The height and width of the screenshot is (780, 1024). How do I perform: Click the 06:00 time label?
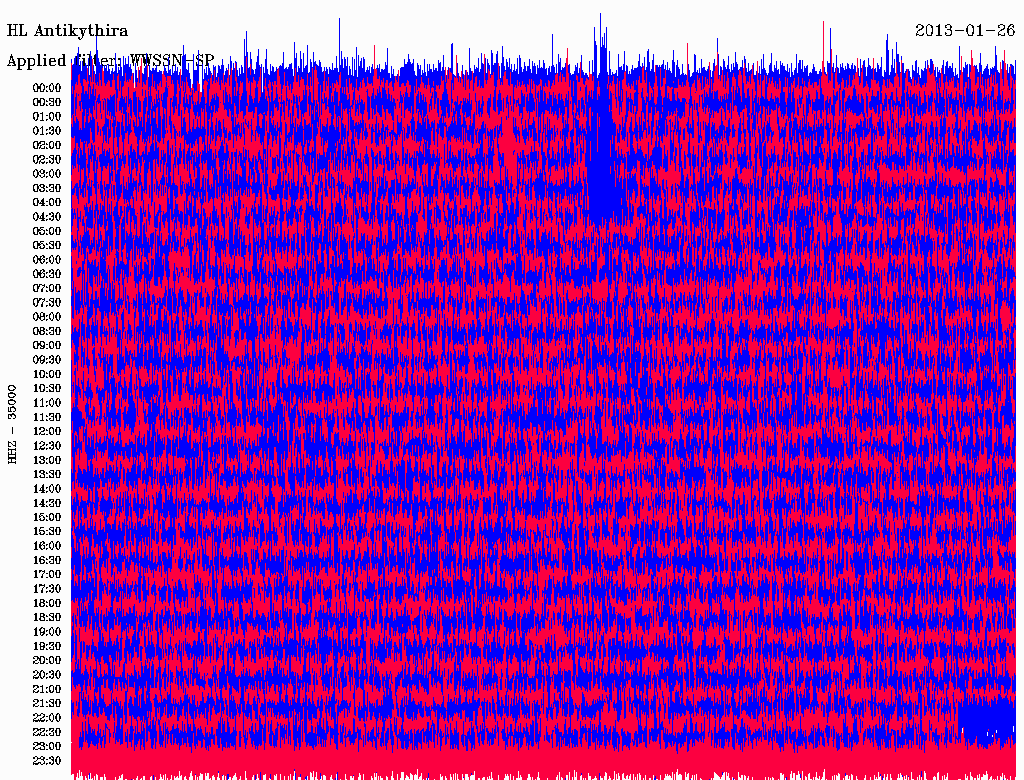pos(47,260)
